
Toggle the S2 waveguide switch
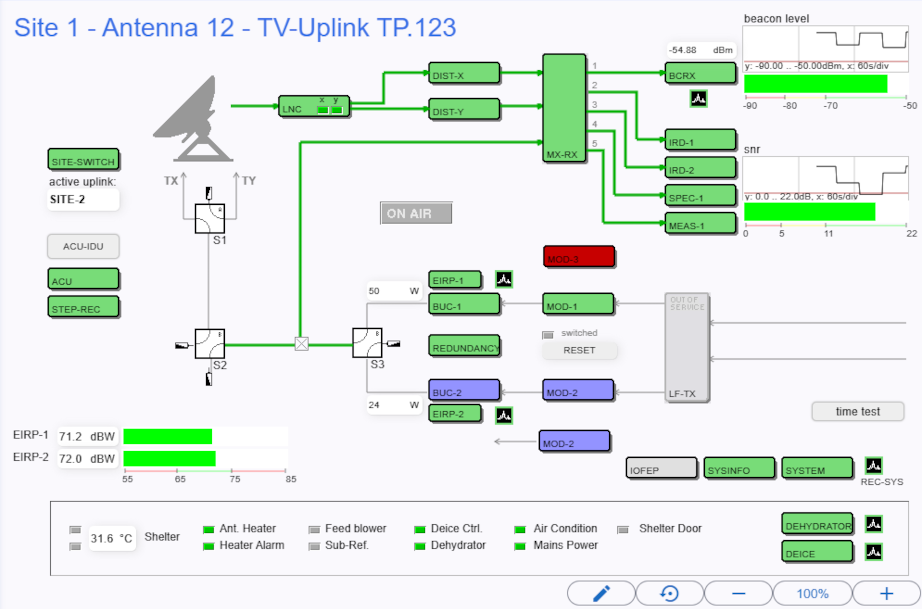point(210,344)
